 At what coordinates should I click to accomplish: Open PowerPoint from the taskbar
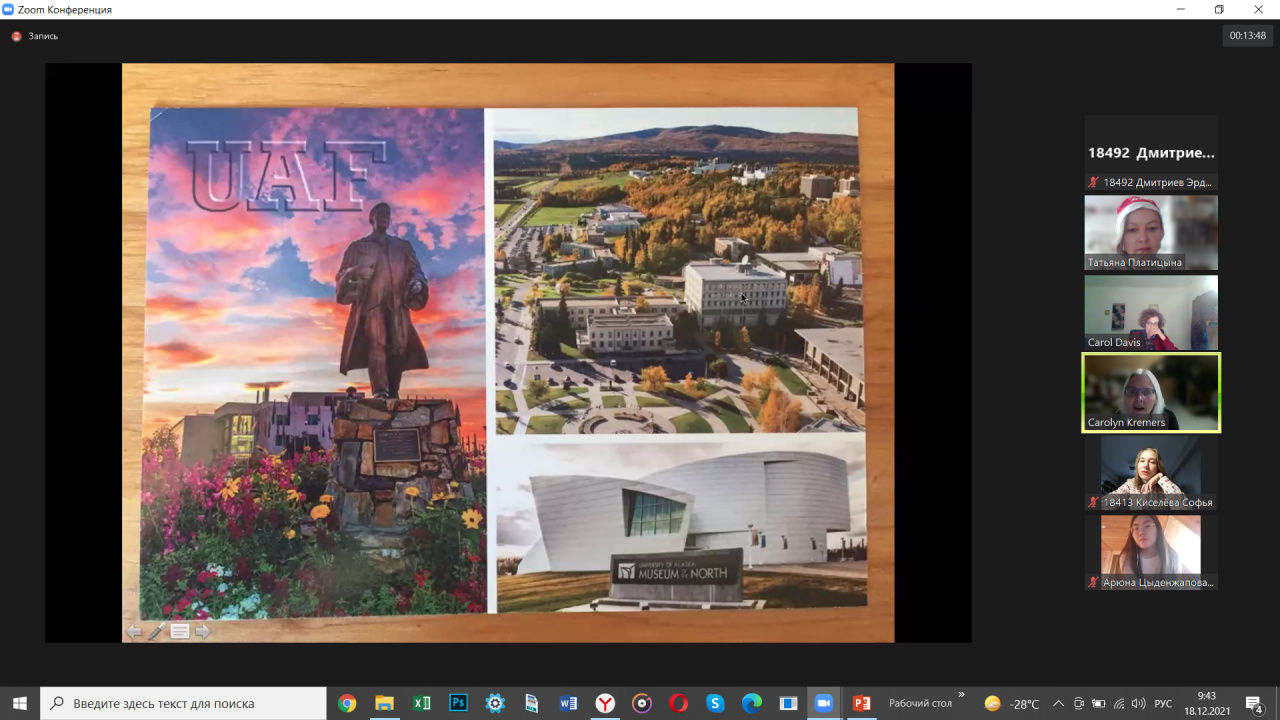[861, 703]
